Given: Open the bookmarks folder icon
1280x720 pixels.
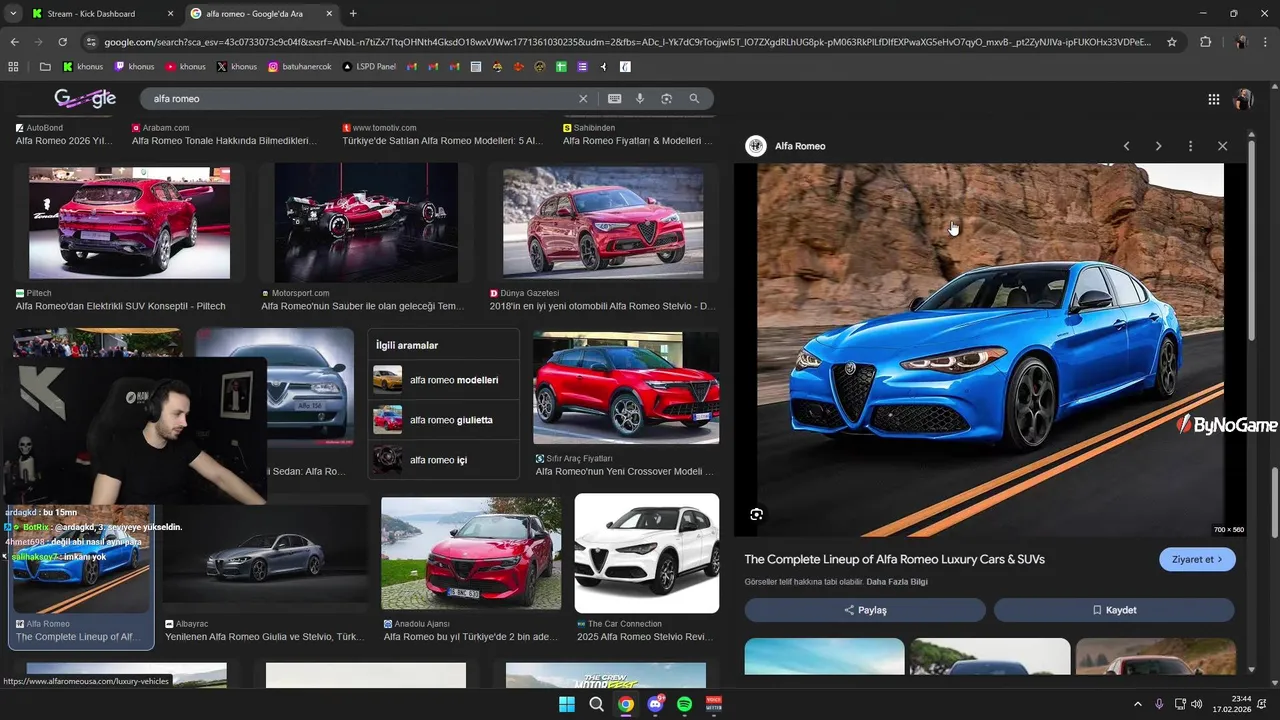Looking at the screenshot, I should tap(45, 67).
